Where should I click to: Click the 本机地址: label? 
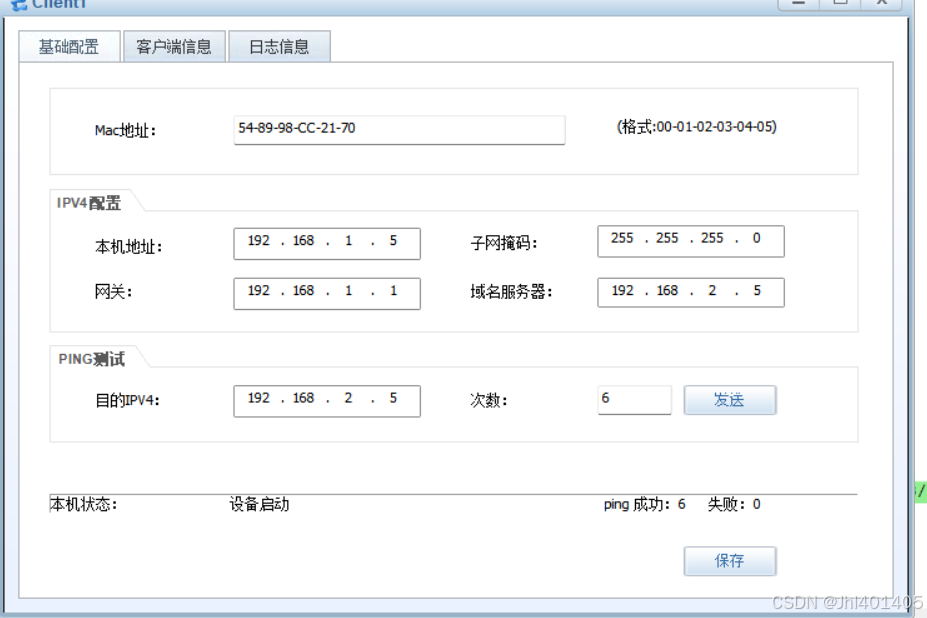(128, 246)
